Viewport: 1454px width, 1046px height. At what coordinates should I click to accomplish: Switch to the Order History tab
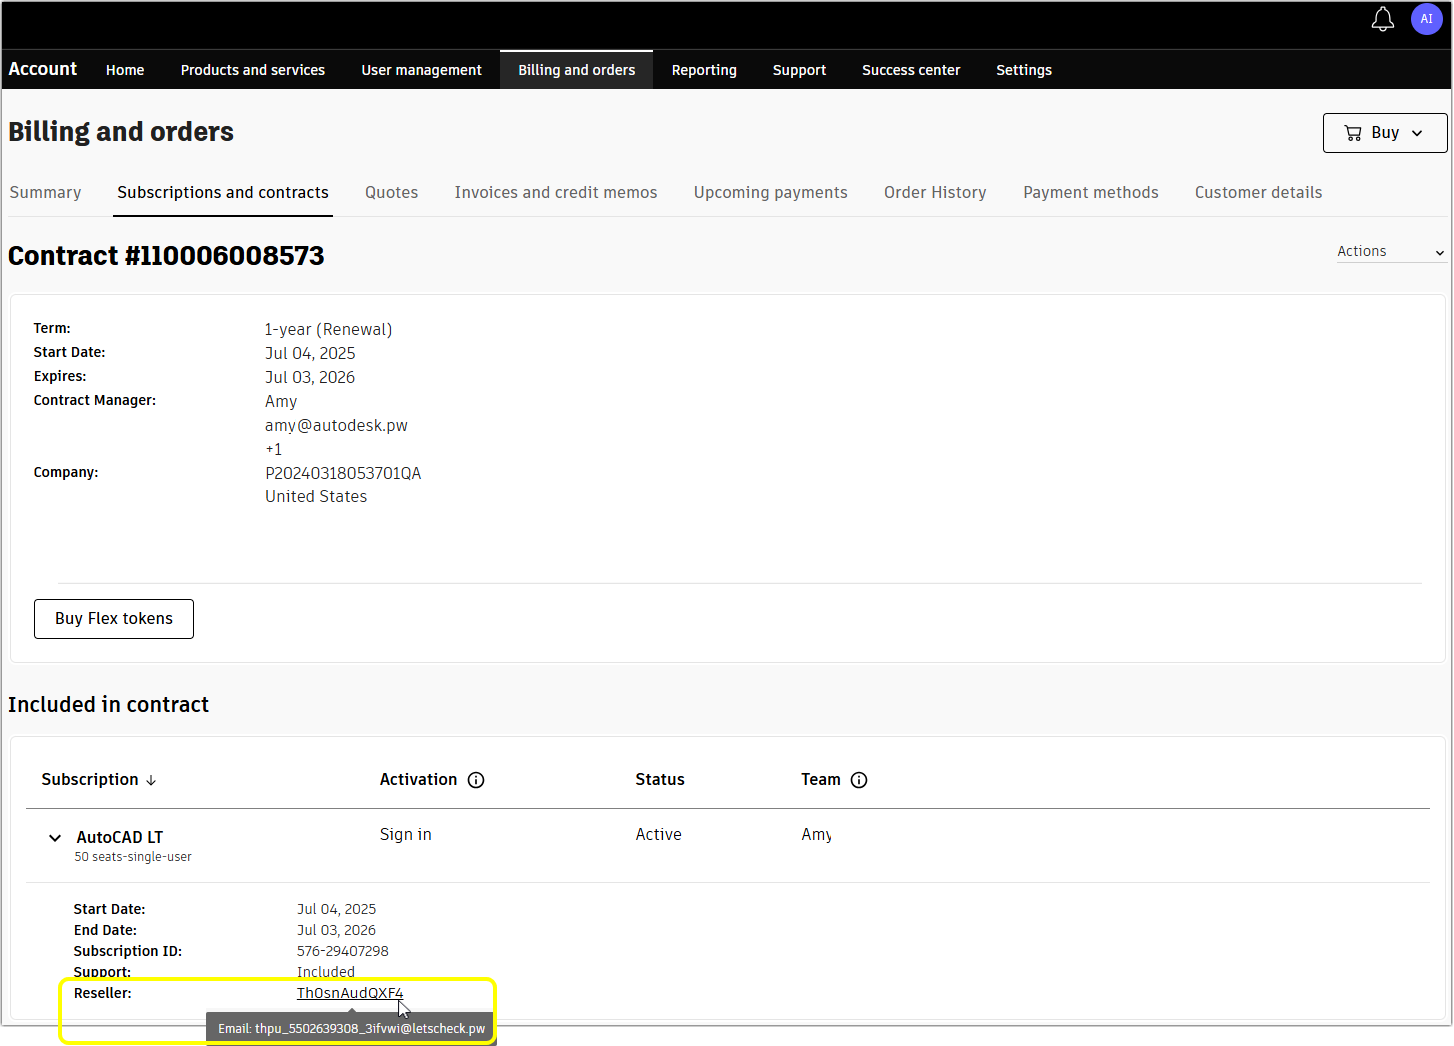(934, 192)
